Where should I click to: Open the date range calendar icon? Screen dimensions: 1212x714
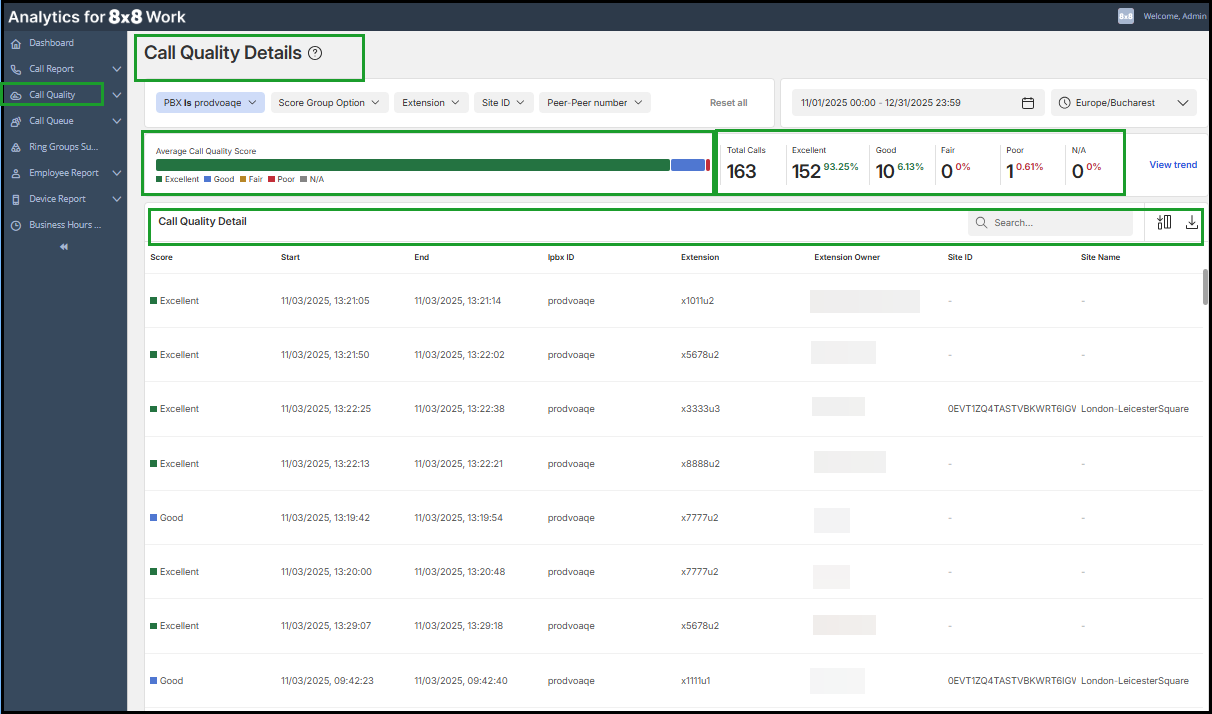(x=1027, y=103)
